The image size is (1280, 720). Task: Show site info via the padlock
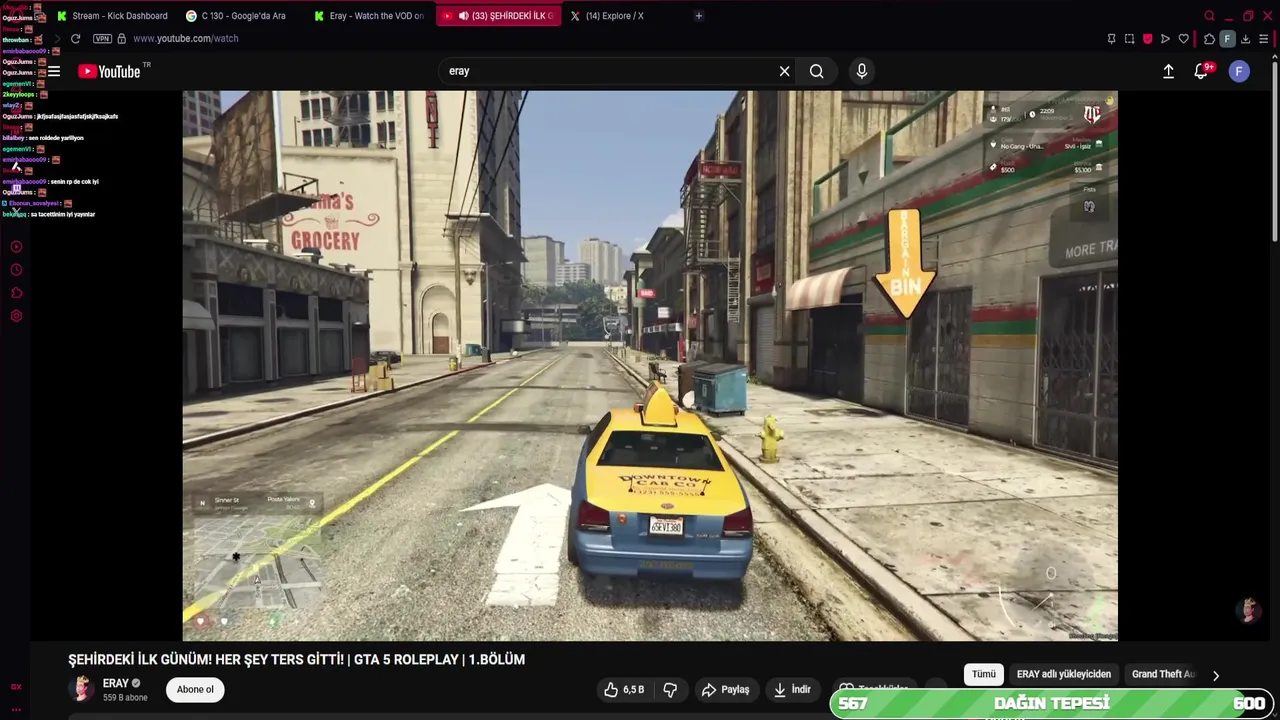[x=121, y=38]
